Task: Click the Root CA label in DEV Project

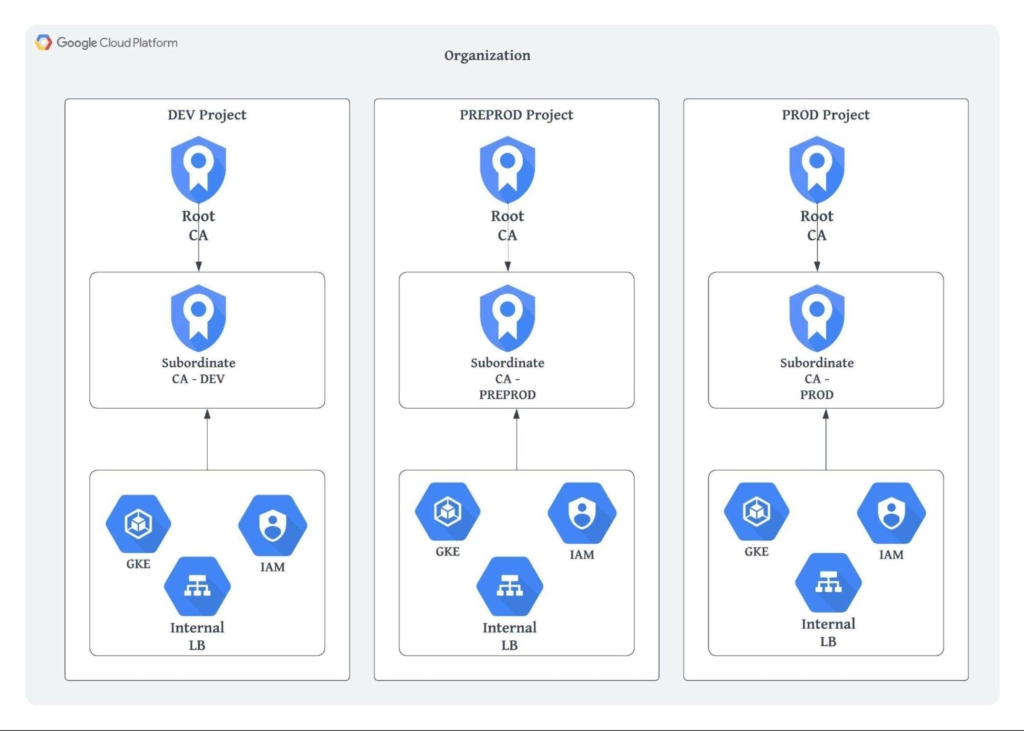Action: pyautogui.click(x=199, y=225)
